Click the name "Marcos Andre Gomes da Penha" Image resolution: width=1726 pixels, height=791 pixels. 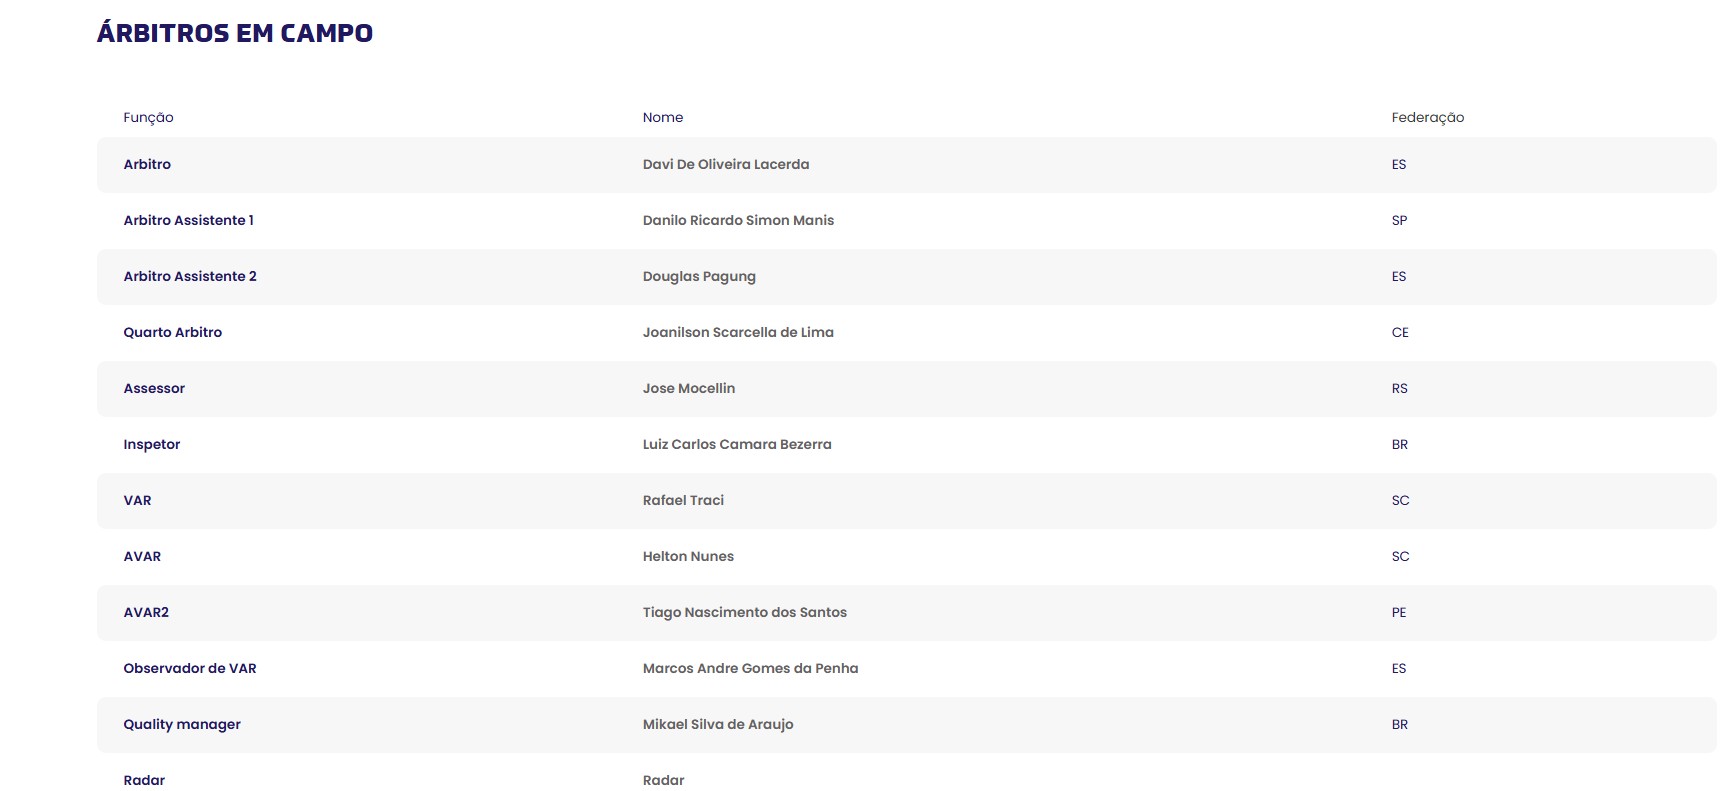750,668
